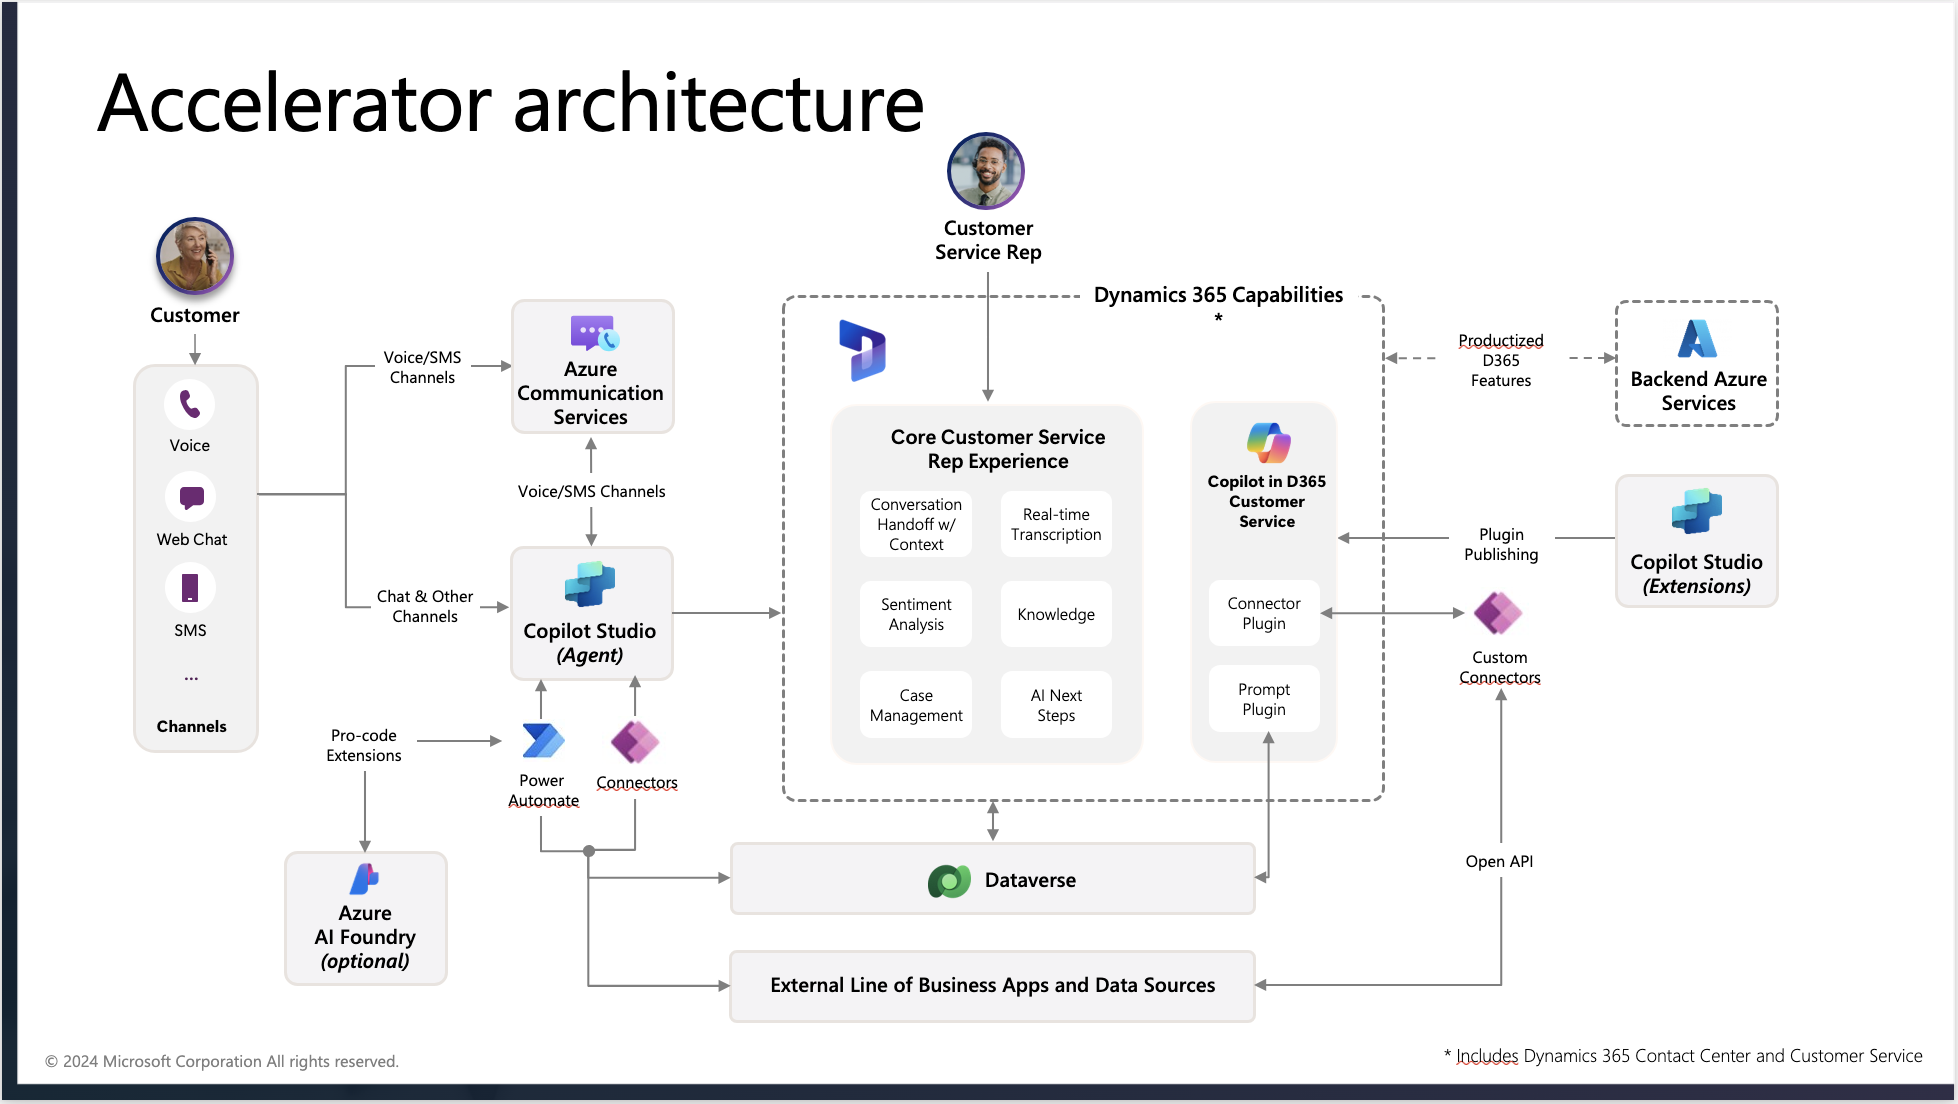Screen dimensions: 1958x1104
Task: Click the Dynamics 365 logo icon
Action: [862, 350]
